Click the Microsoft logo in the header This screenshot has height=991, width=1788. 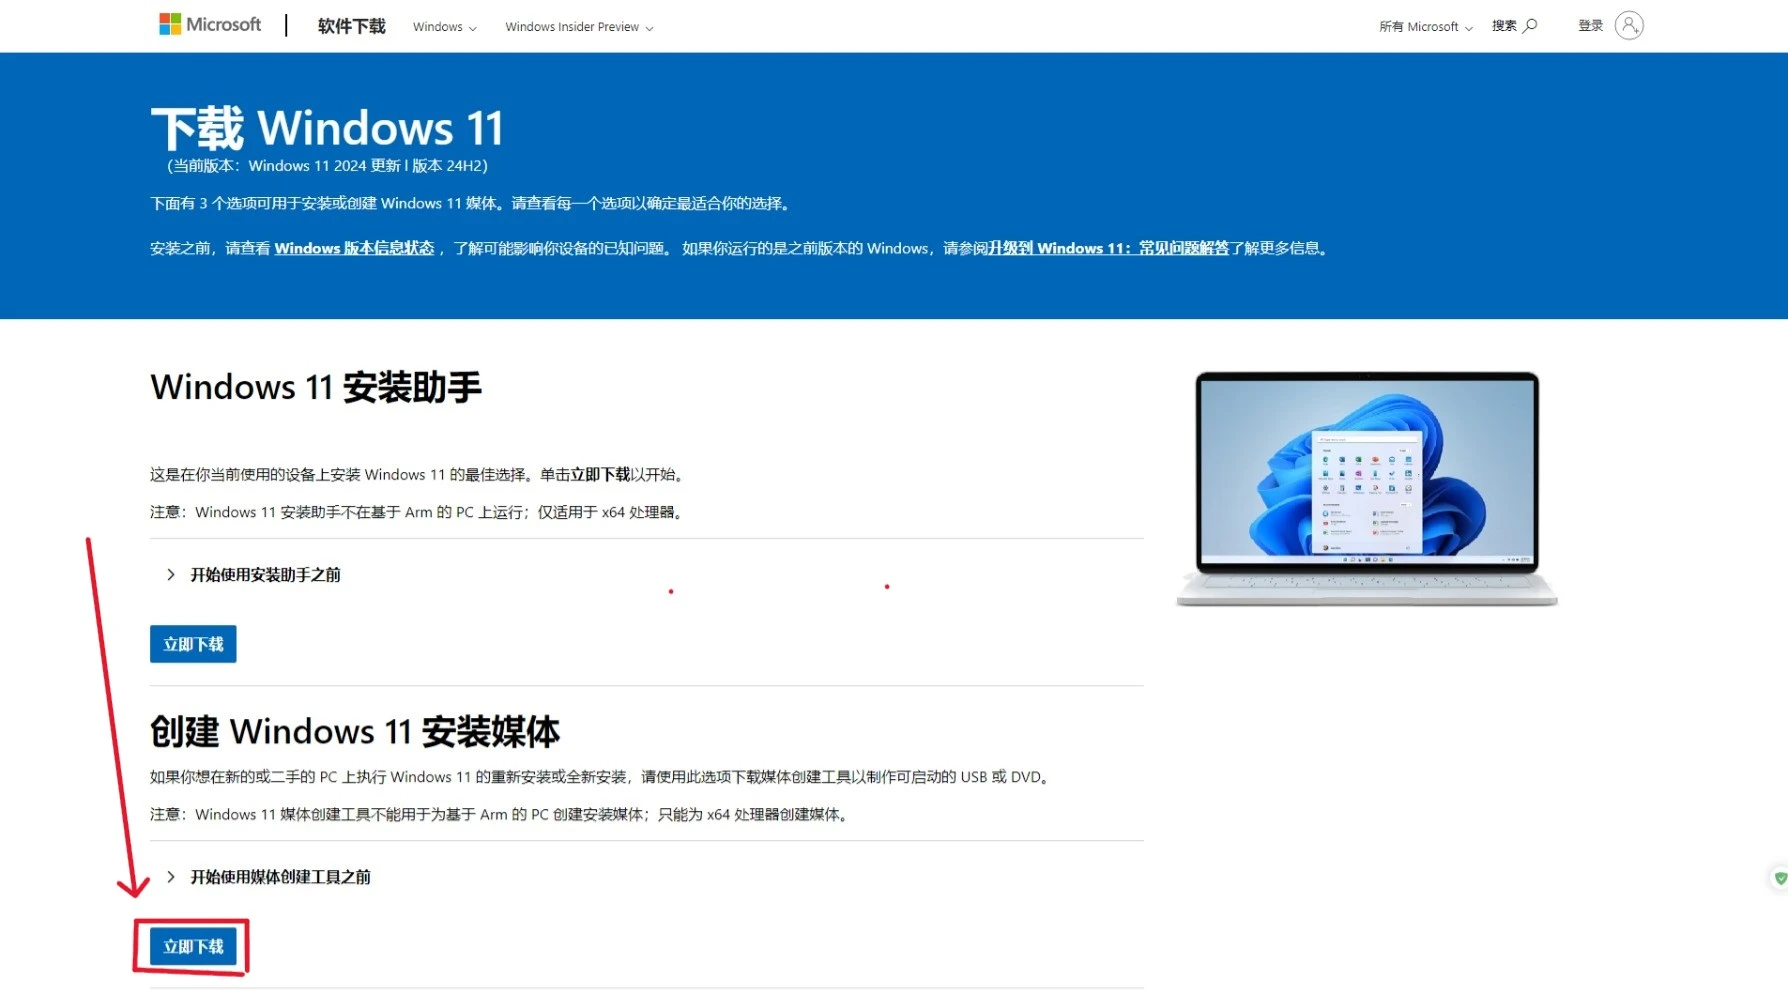point(210,25)
